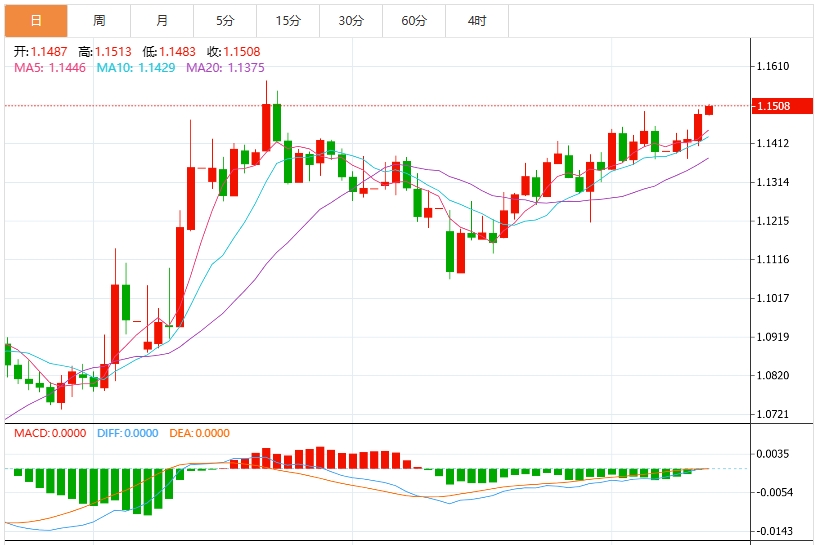Switch to the 周 weekly tab
This screenshot has width=821, height=545.
pos(99,20)
